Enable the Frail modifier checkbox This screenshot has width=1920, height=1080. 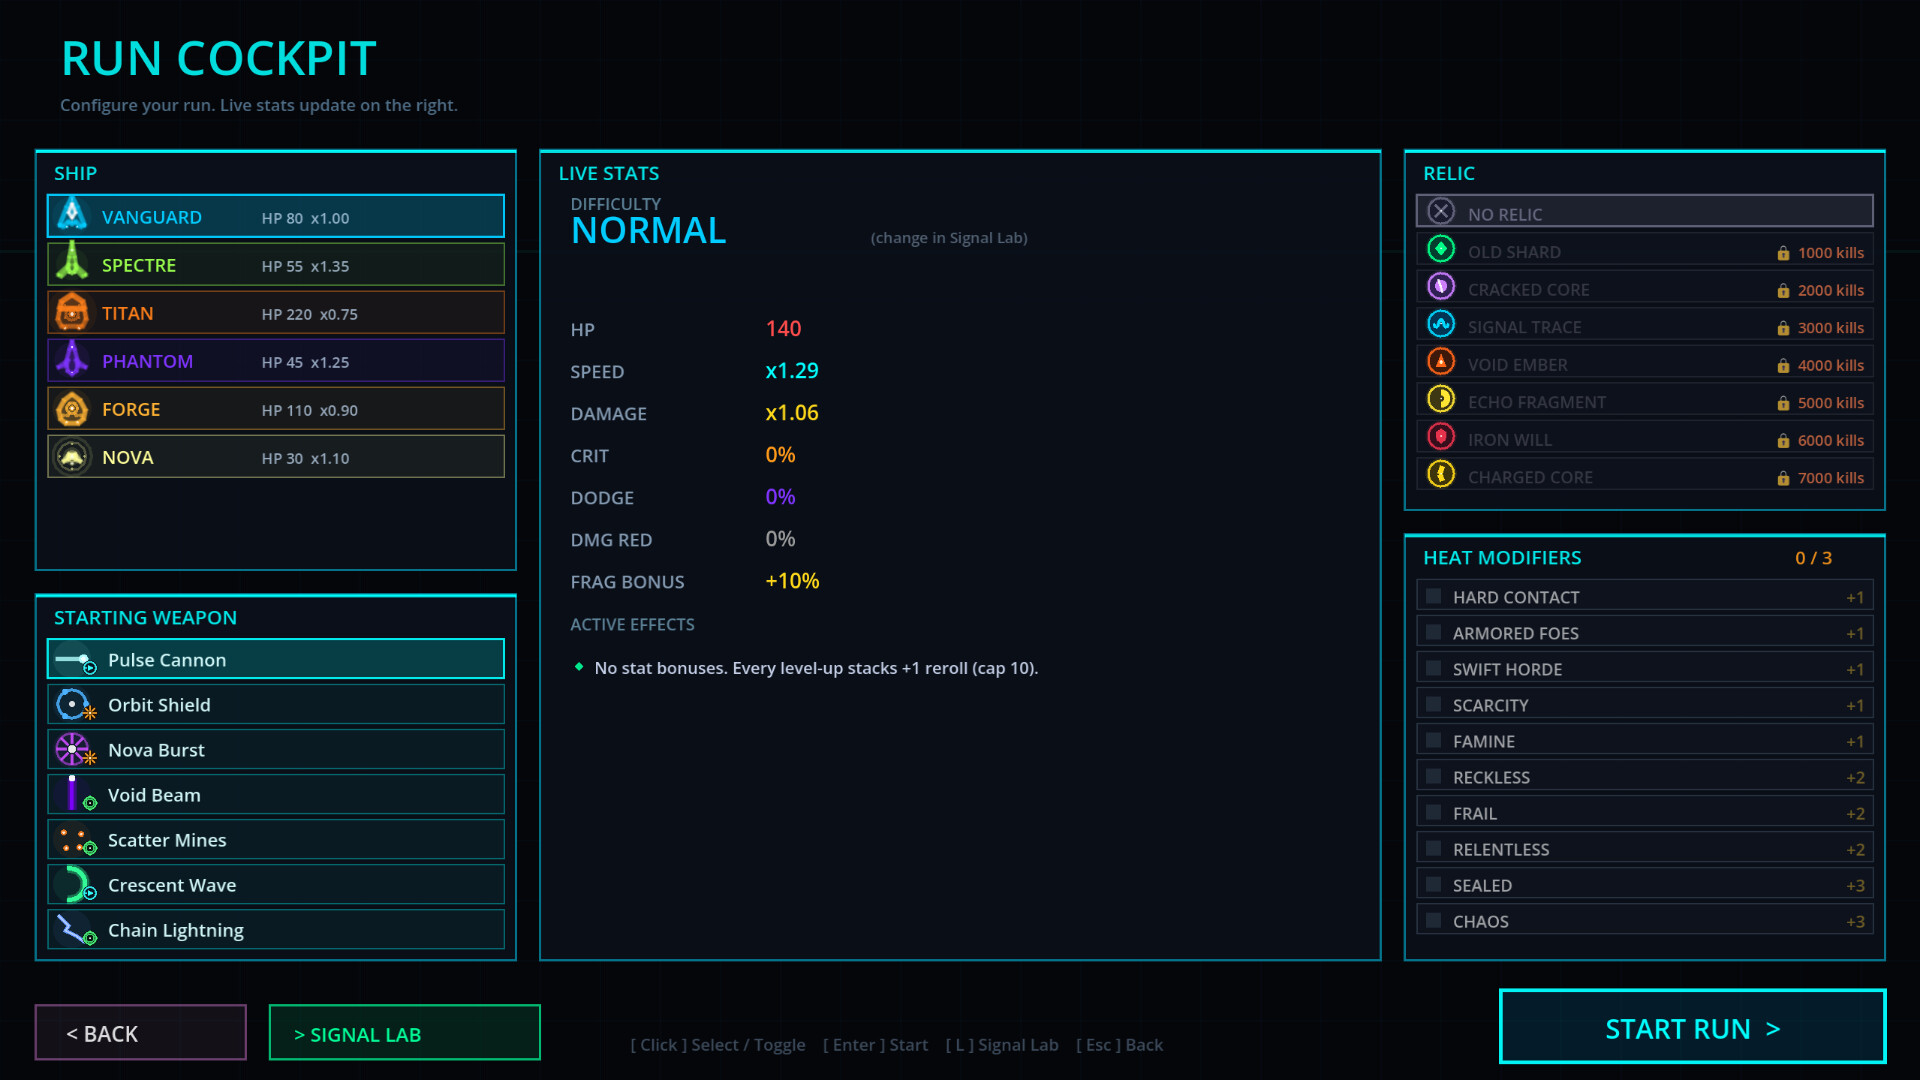click(x=1434, y=813)
